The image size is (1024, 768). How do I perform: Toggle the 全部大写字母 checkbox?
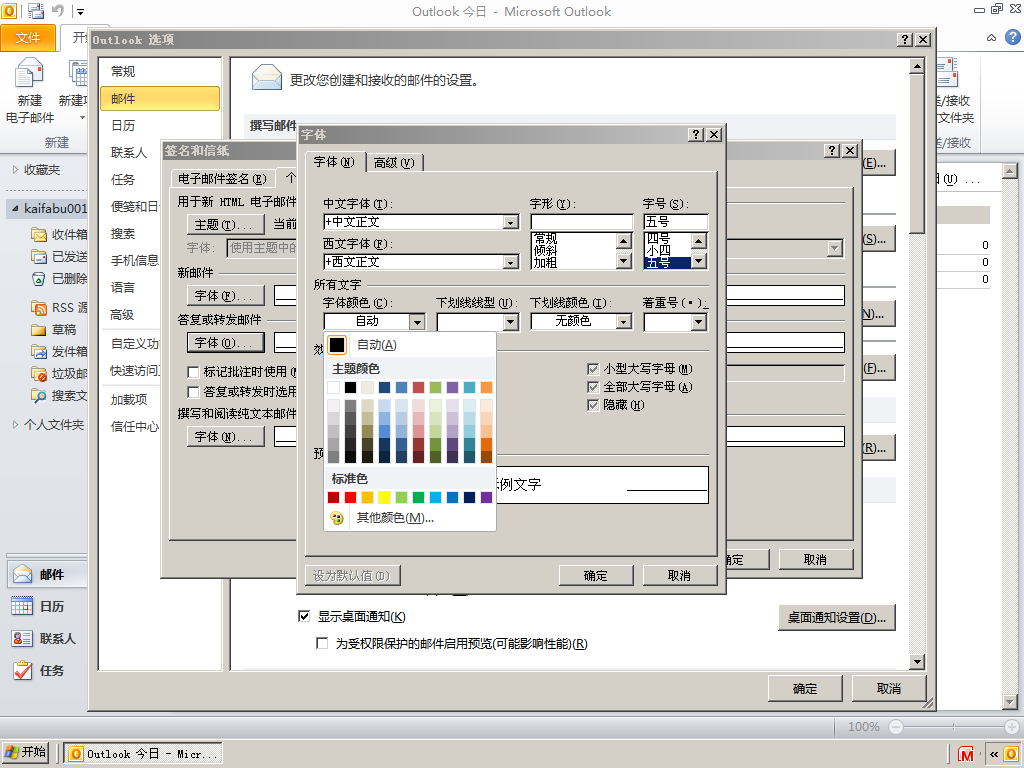[x=593, y=387]
